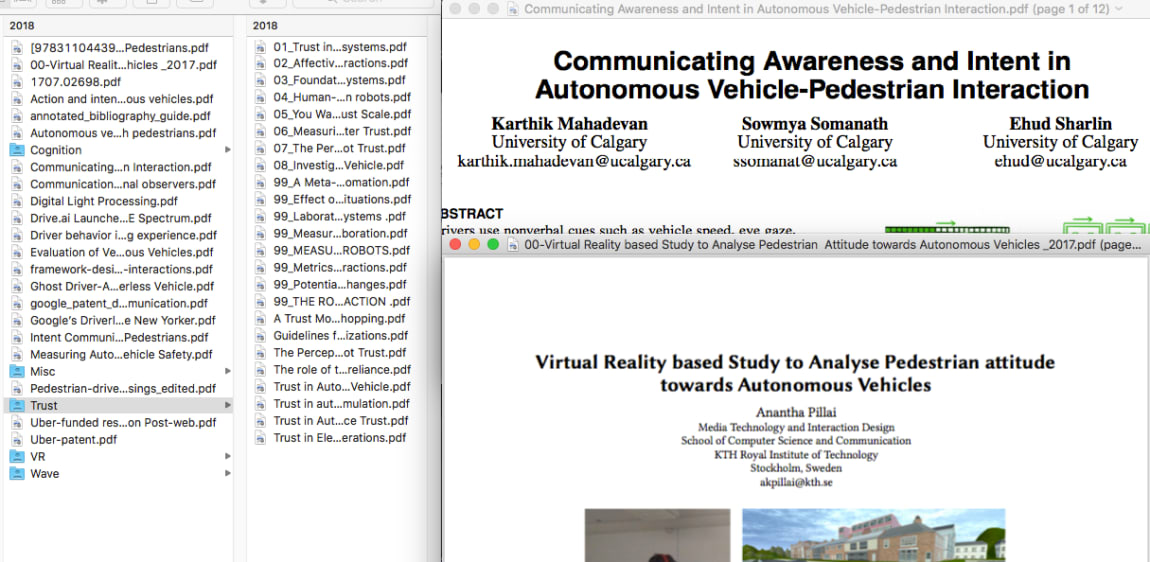1150x562 pixels.
Task: Select annotated_bibliography_guide.pdf file
Action: [x=118, y=116]
